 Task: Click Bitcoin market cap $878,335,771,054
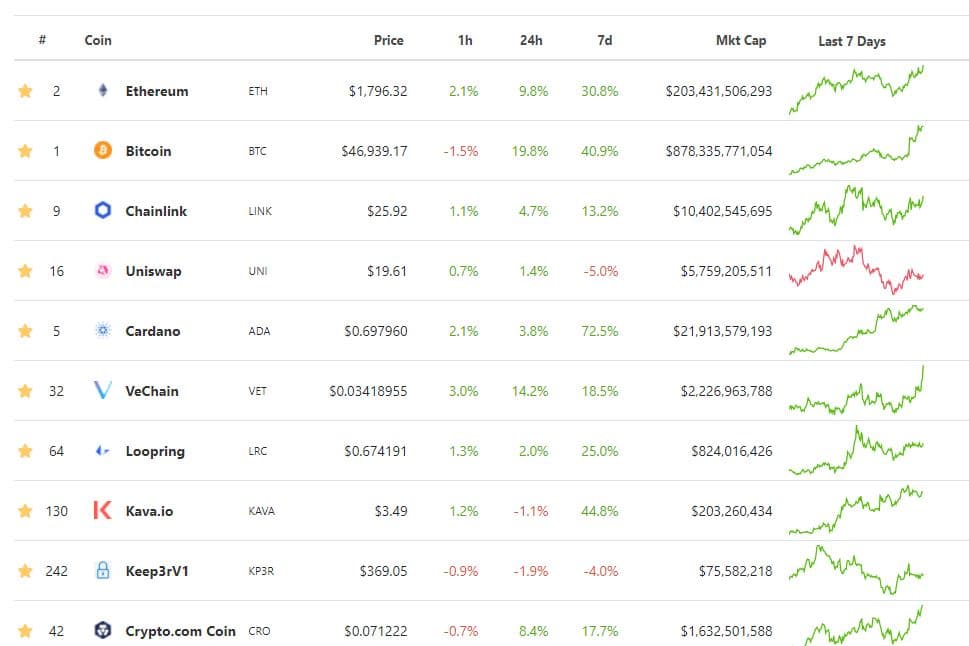pyautogui.click(x=719, y=151)
